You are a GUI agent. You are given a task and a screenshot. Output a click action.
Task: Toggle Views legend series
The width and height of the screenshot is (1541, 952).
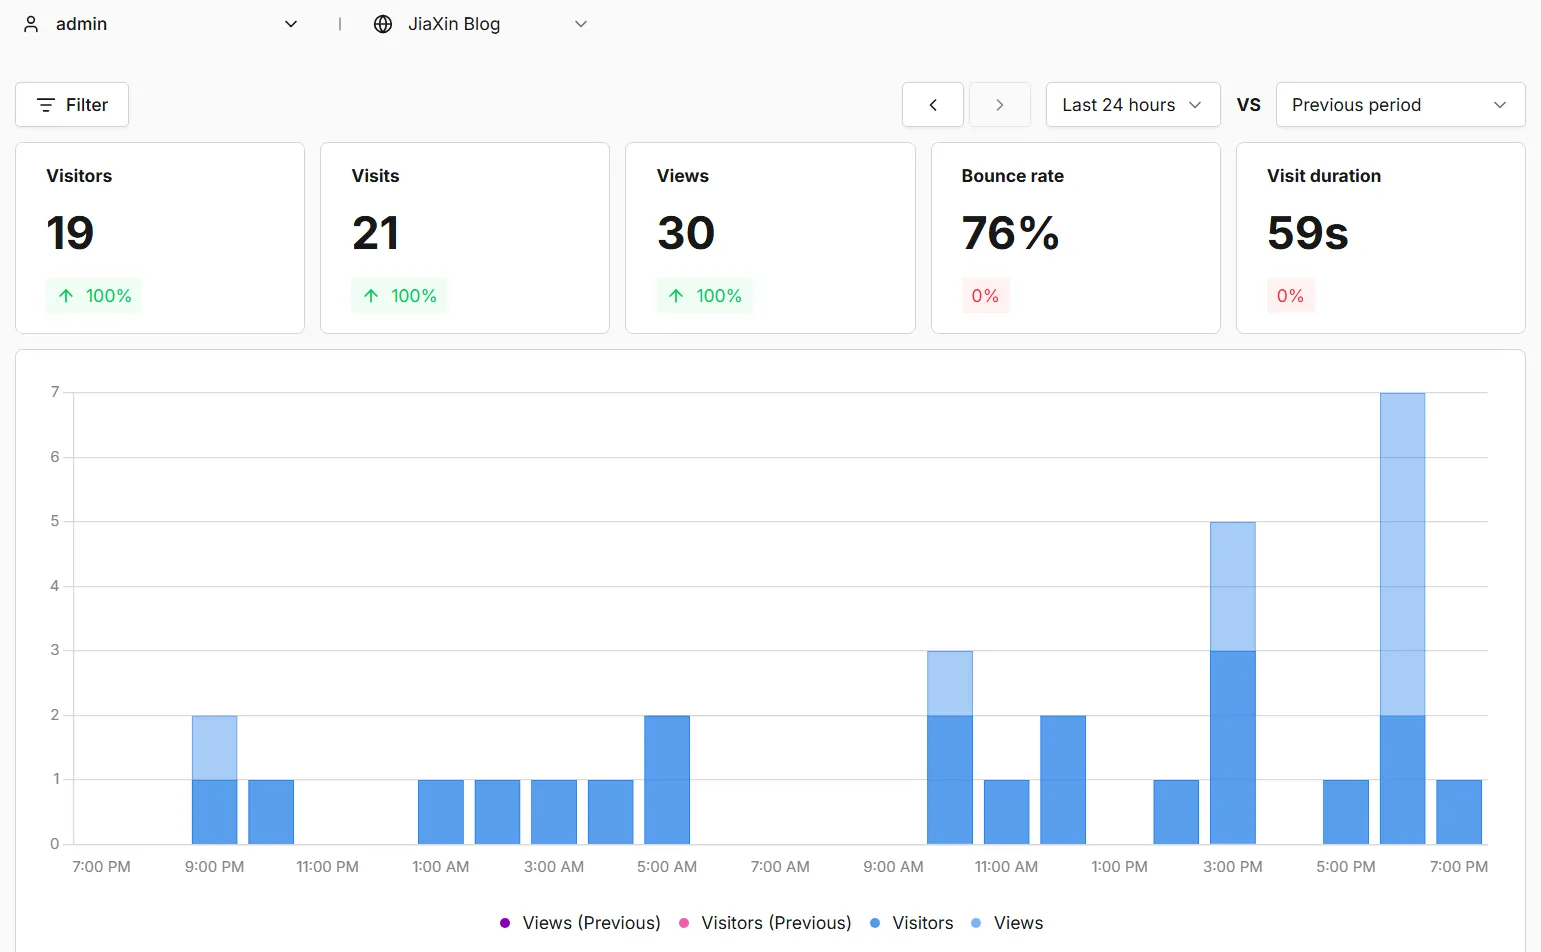click(x=1007, y=923)
